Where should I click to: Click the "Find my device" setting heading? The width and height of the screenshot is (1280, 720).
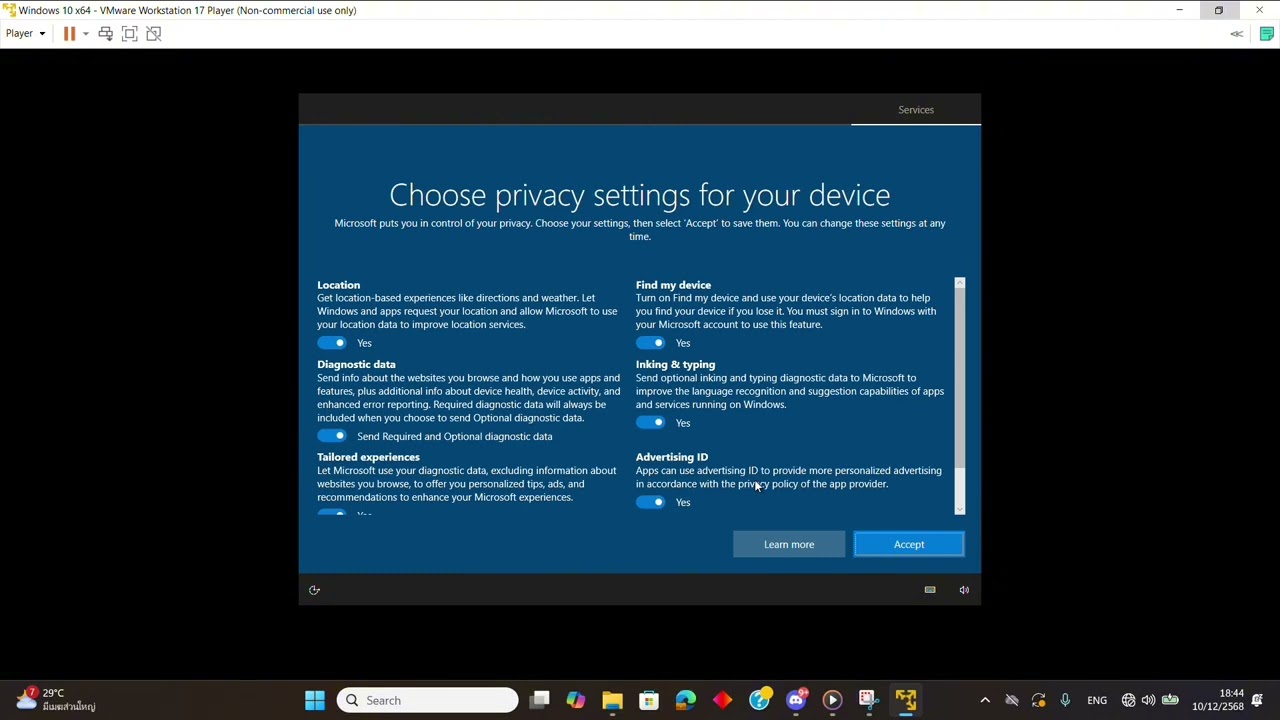pos(673,285)
